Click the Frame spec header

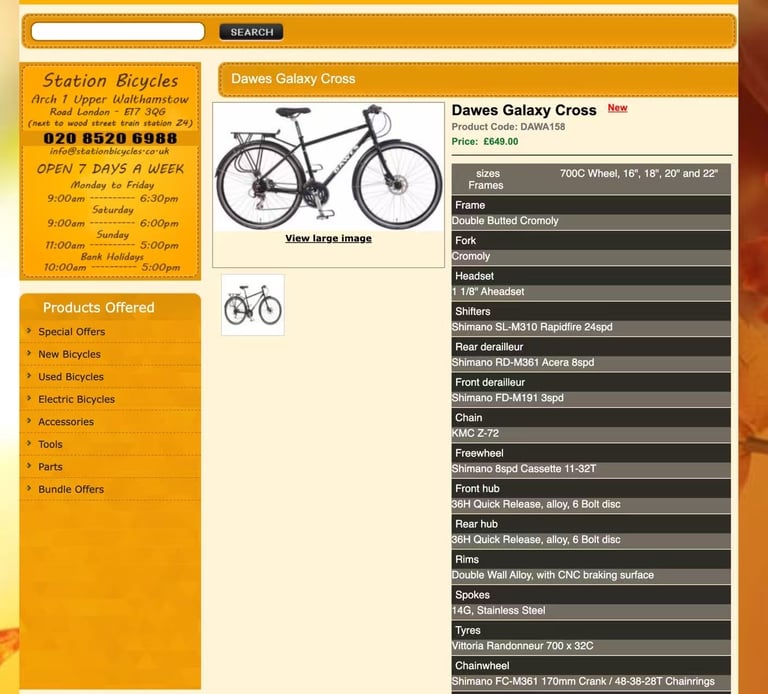(591, 205)
